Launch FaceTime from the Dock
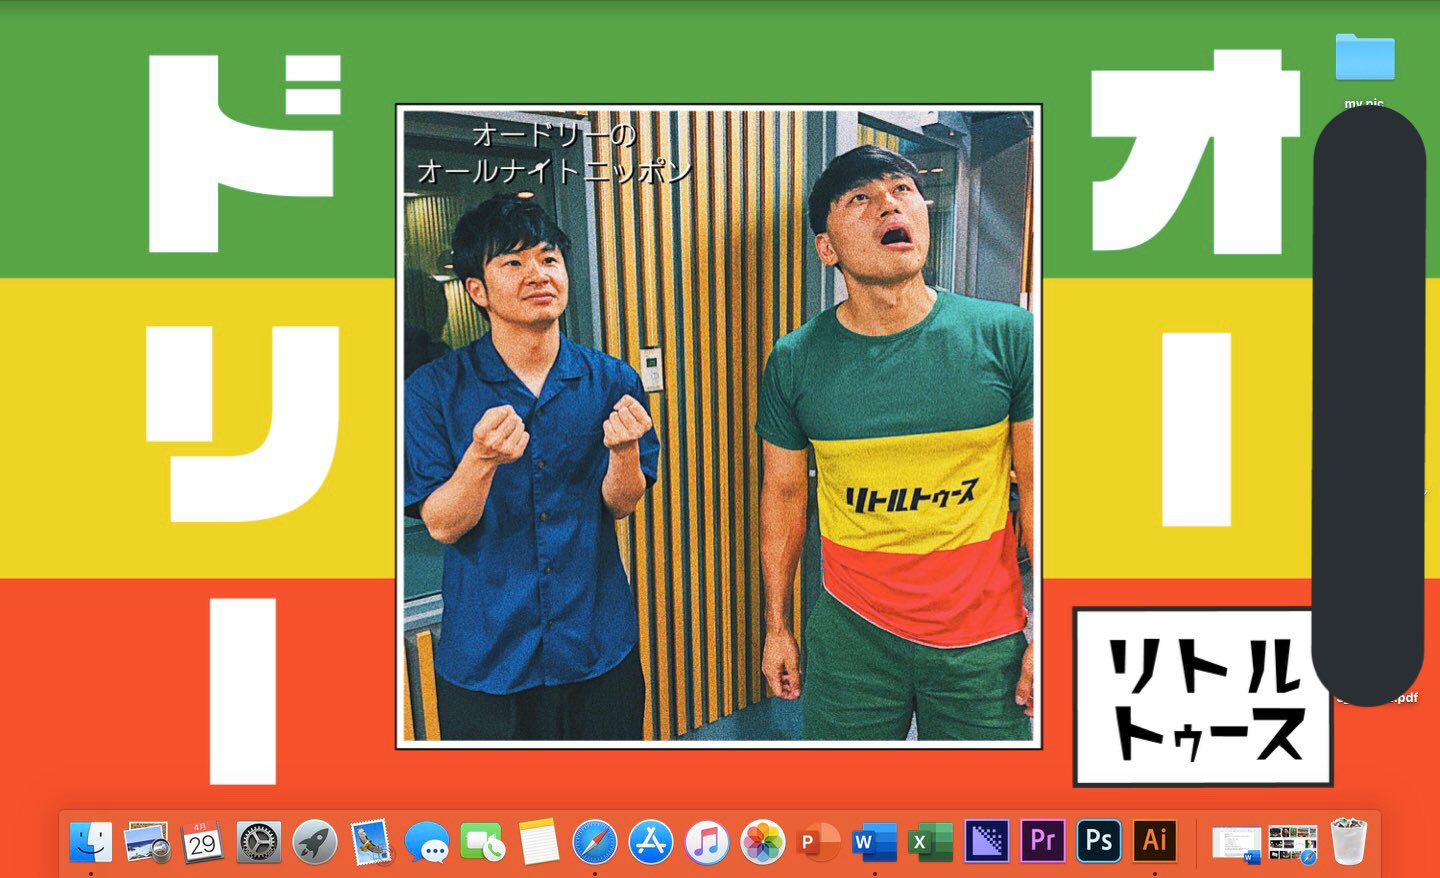 click(483, 842)
